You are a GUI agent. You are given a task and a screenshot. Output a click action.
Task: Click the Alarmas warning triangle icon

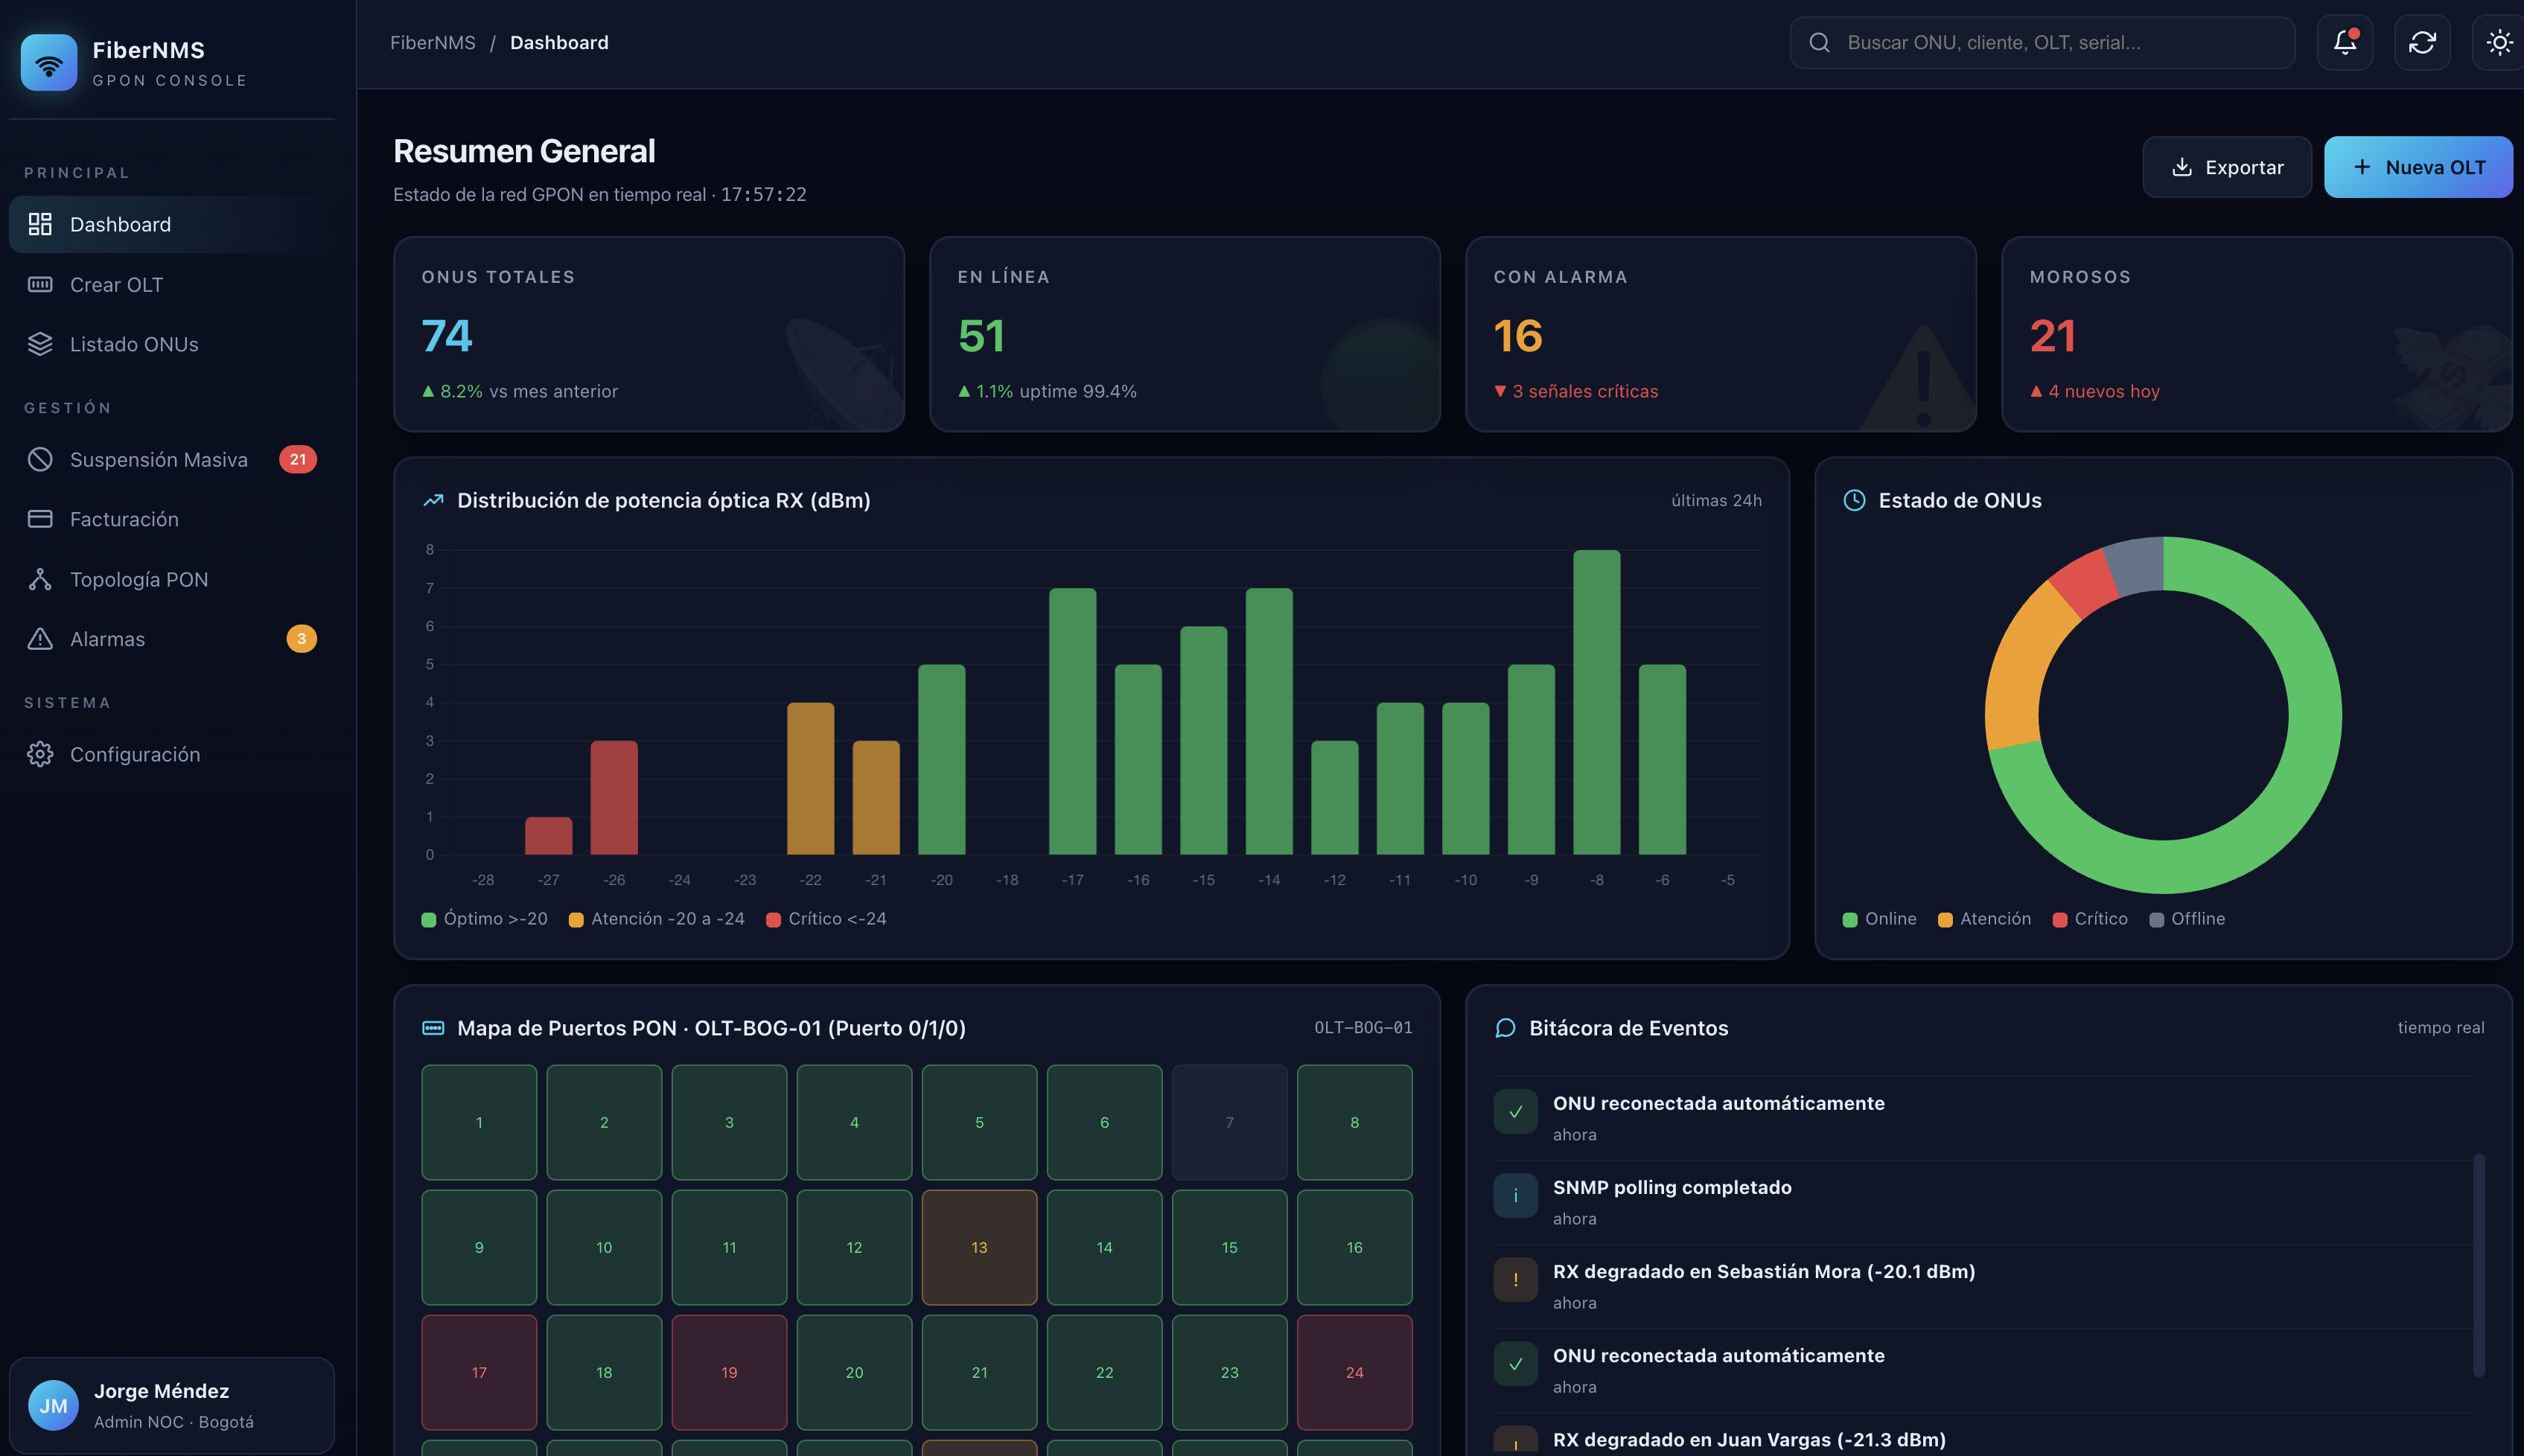(x=40, y=639)
